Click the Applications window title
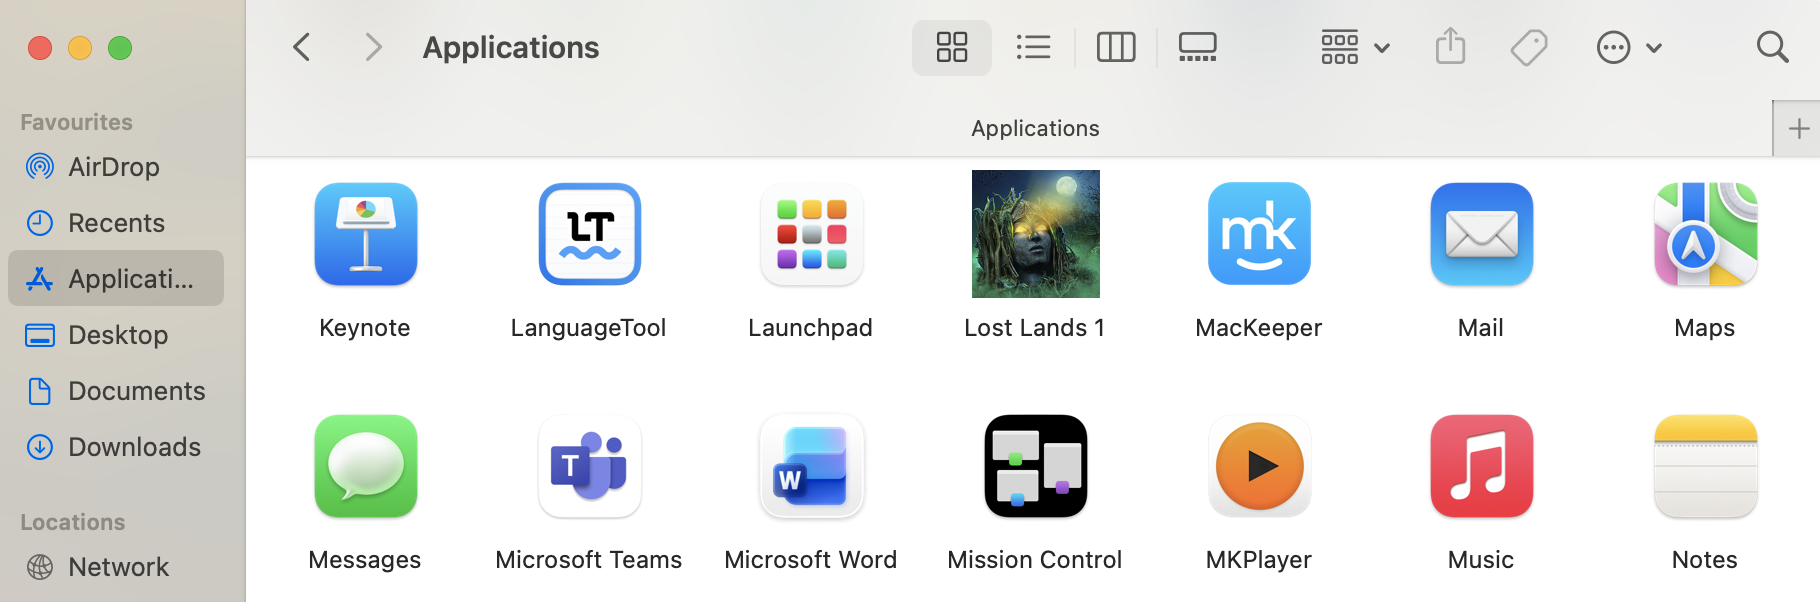 [x=511, y=48]
